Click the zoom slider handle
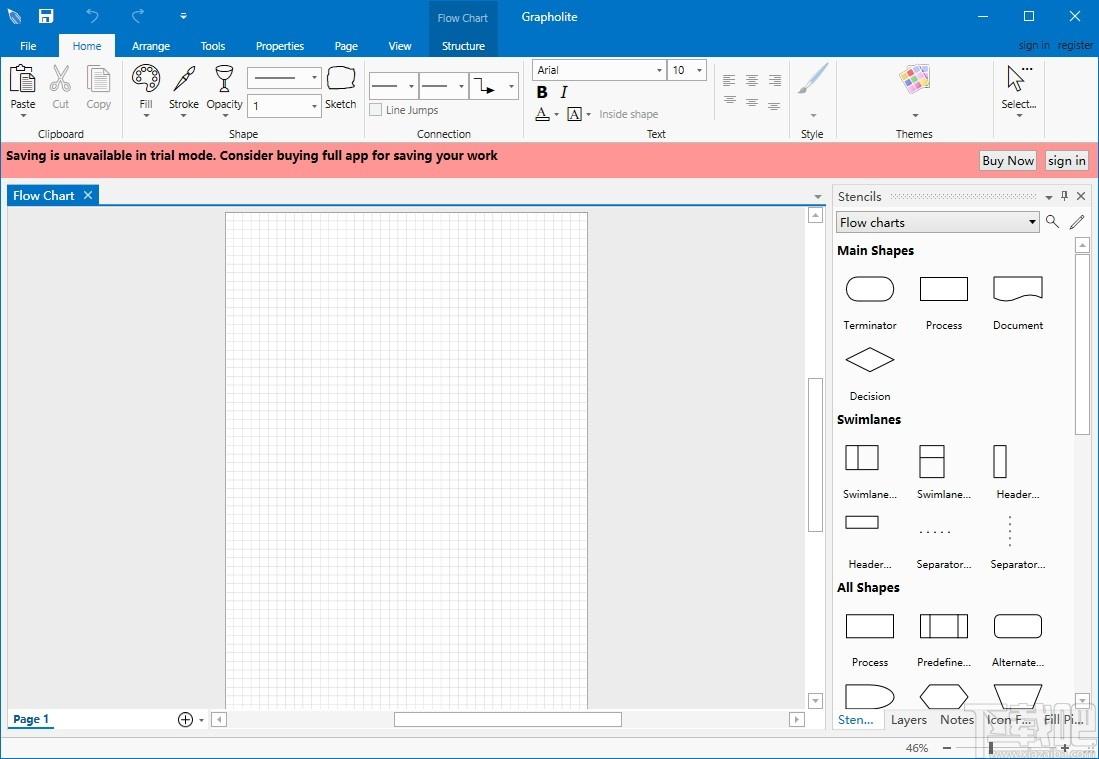 pyautogui.click(x=990, y=748)
